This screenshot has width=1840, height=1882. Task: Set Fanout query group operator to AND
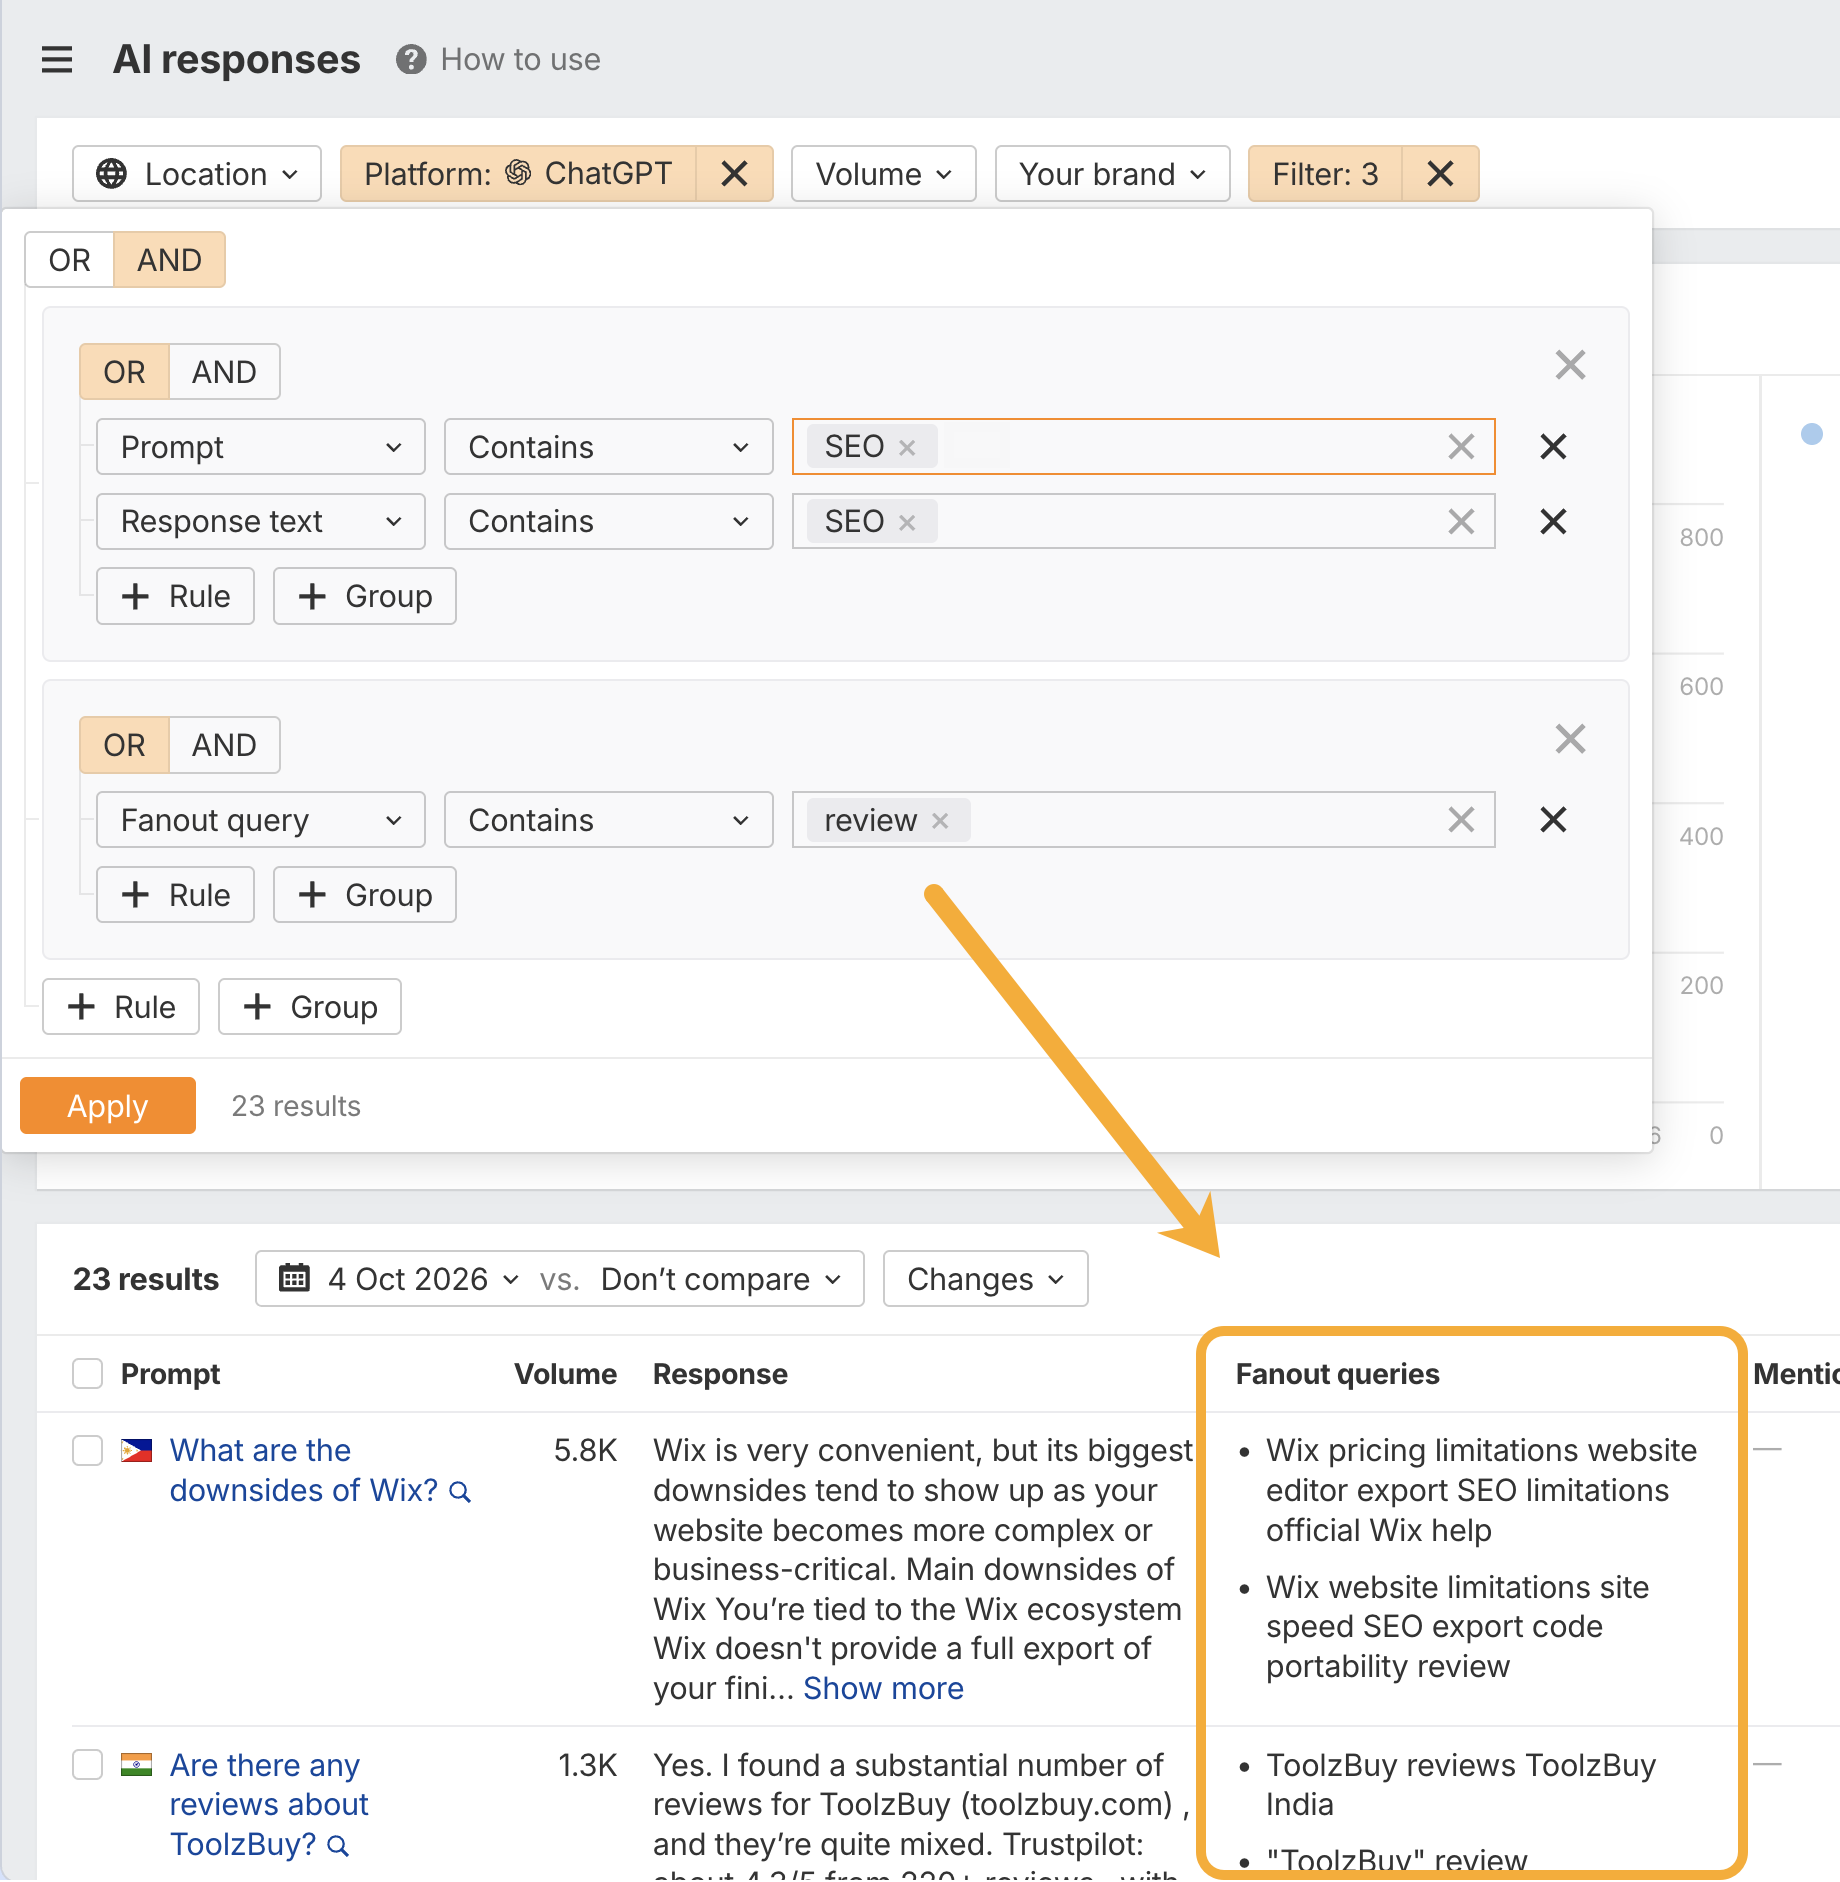click(225, 745)
